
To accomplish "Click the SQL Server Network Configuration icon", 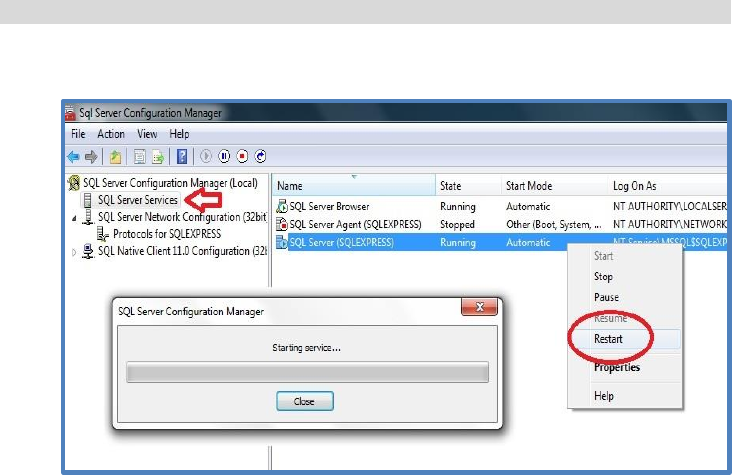I will (88, 217).
